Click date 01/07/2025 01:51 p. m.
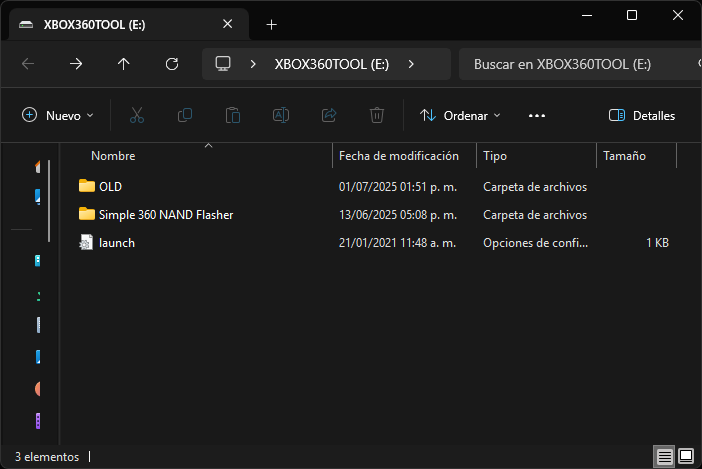This screenshot has height=469, width=702. coord(398,187)
